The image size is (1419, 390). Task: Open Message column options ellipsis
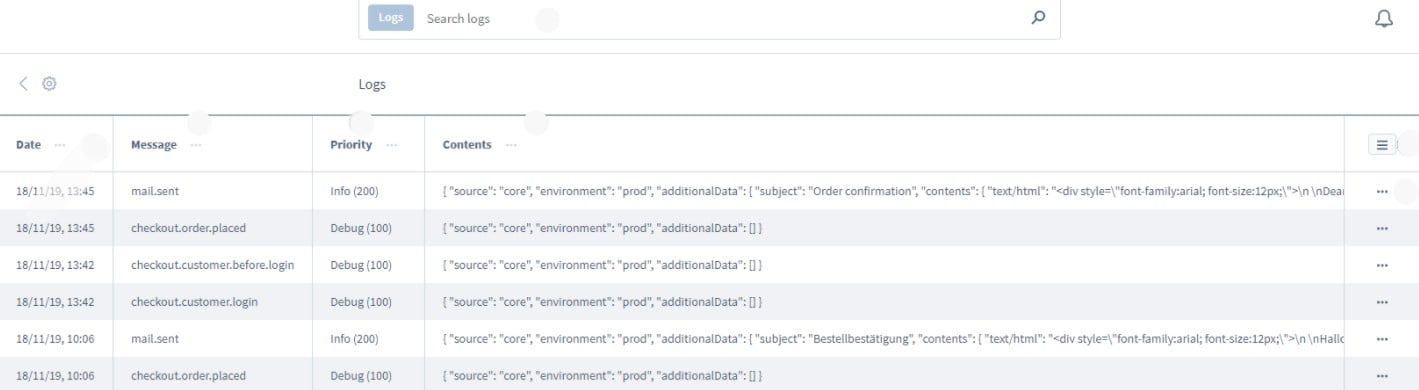196,145
